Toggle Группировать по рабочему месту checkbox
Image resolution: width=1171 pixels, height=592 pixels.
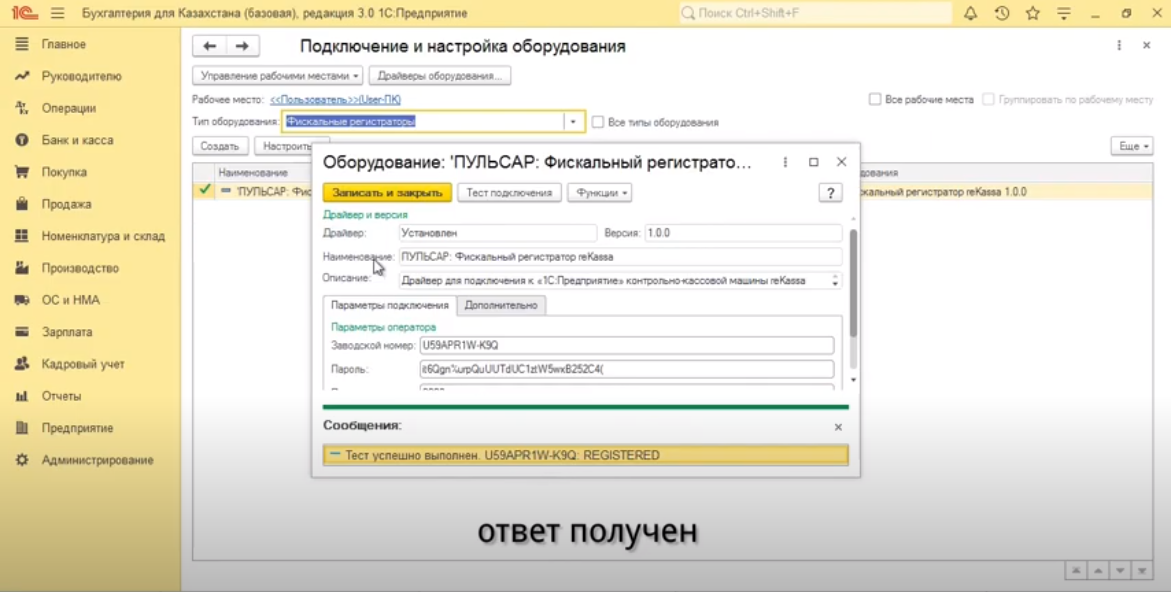pos(988,99)
